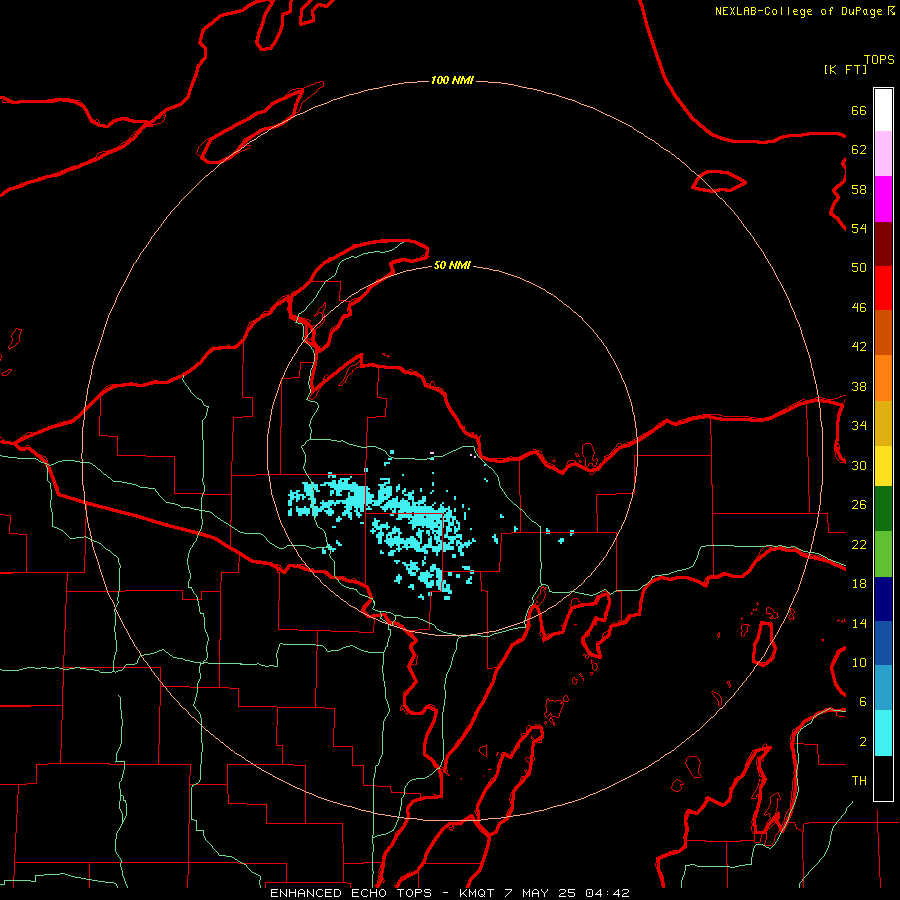Click the medium blue 10 K FT swatch
Image resolution: width=900 pixels, height=900 pixels.
(883, 643)
